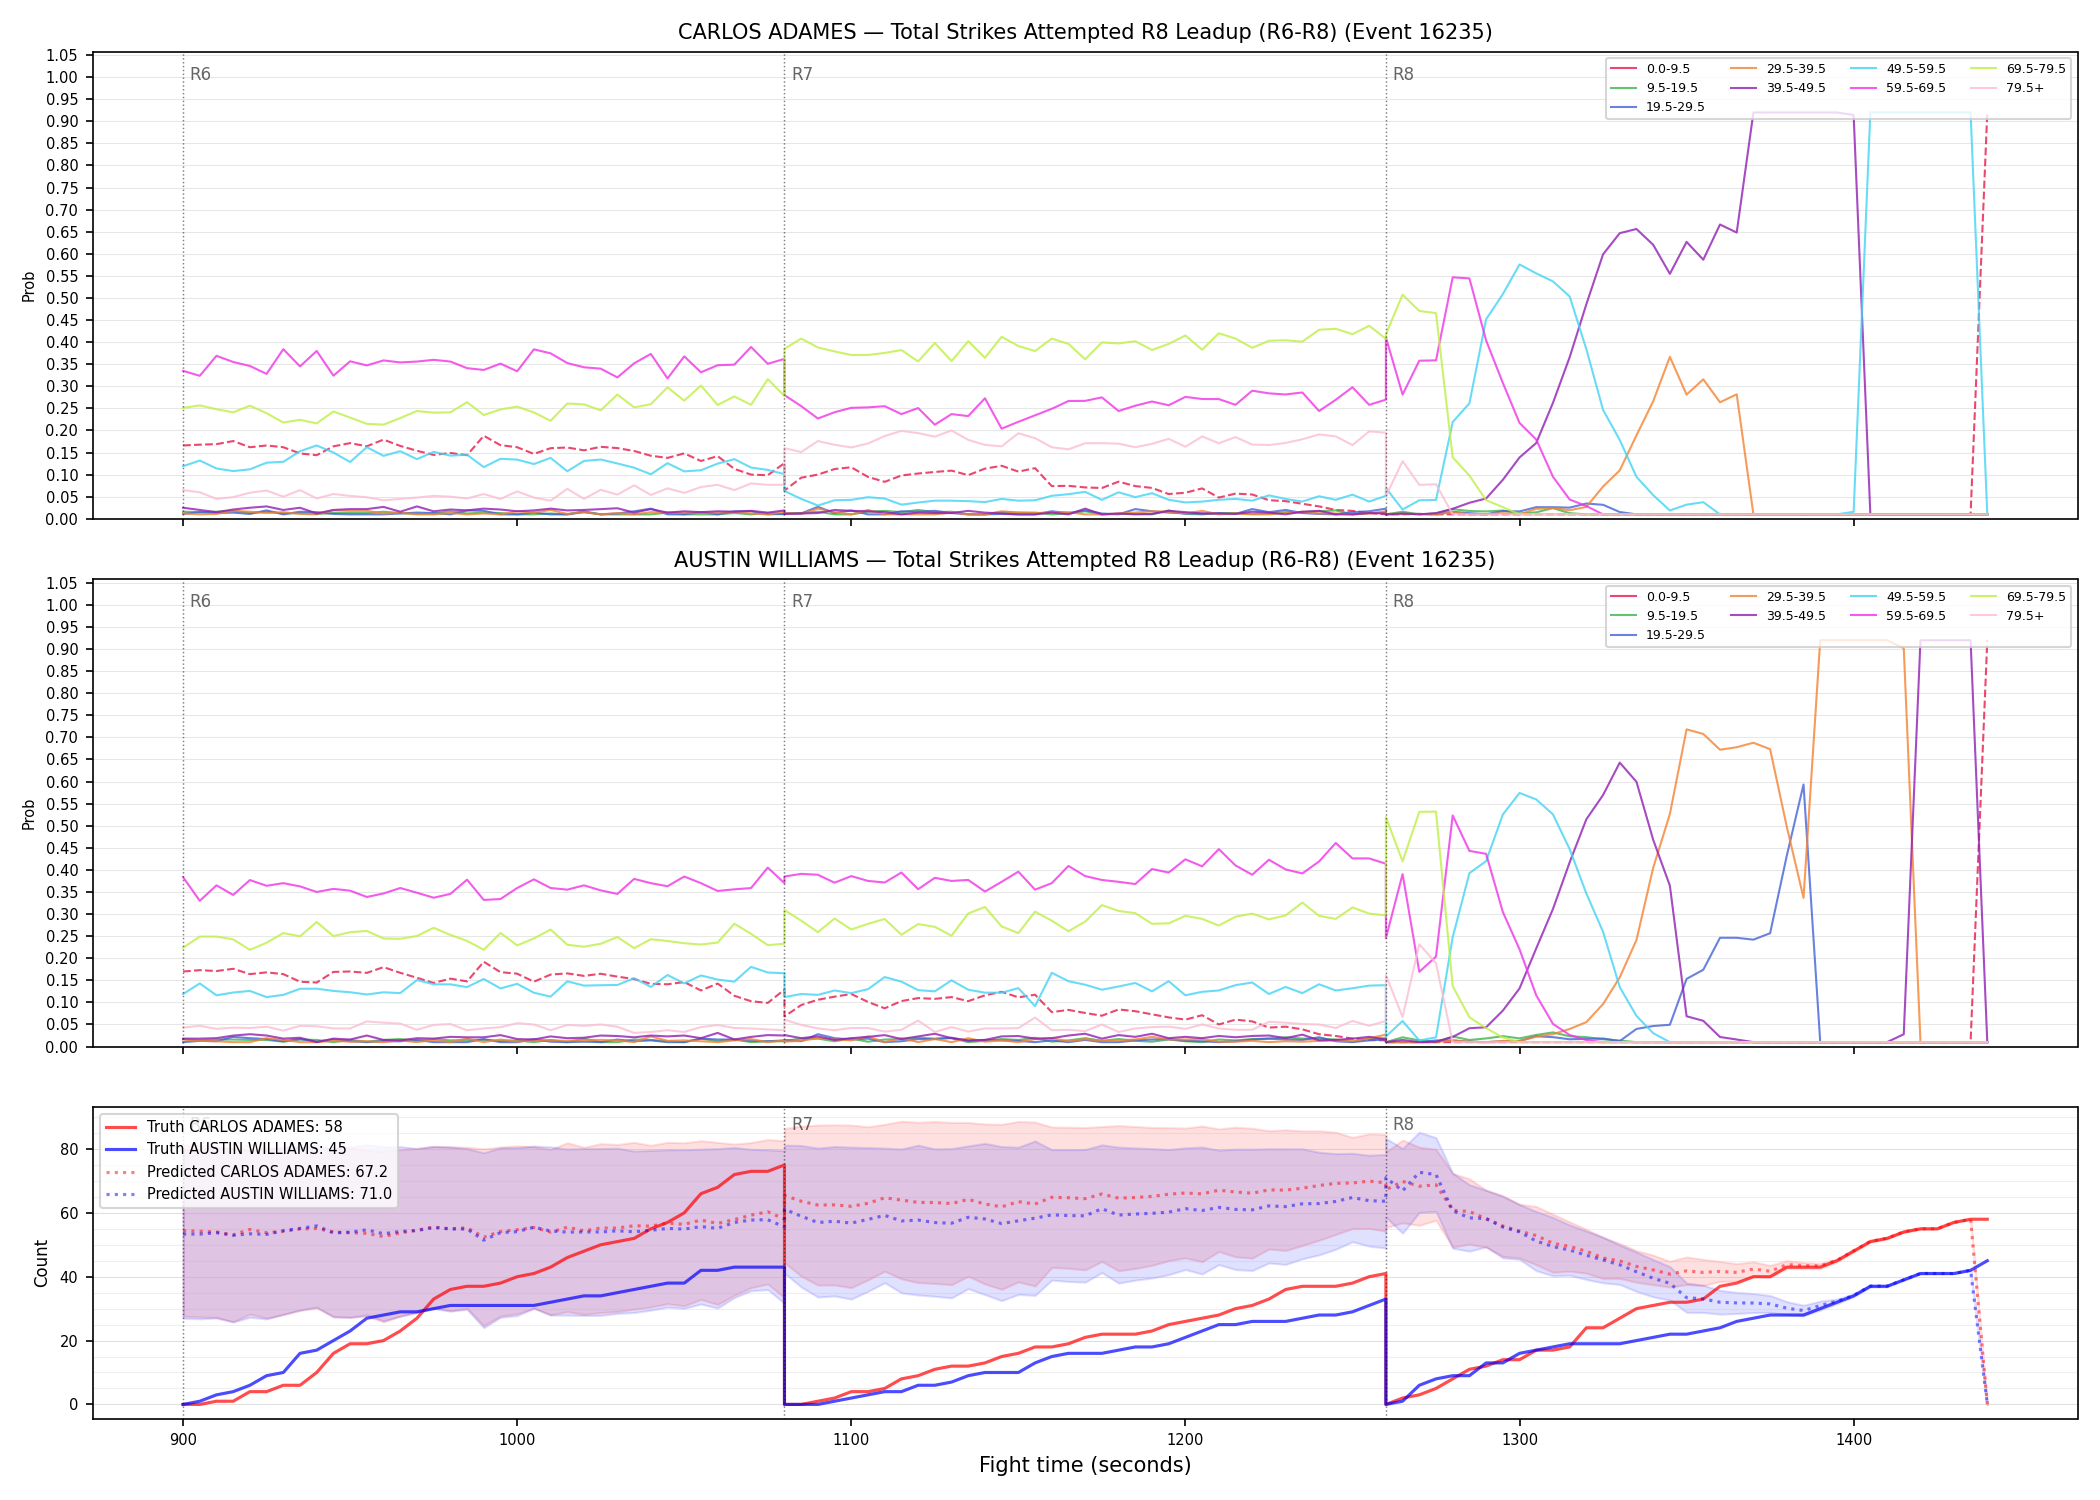Screen dimensions: 2100x1500
Task: Click the 0.00 tick in Carlos Adames chart
Action: 62,519
